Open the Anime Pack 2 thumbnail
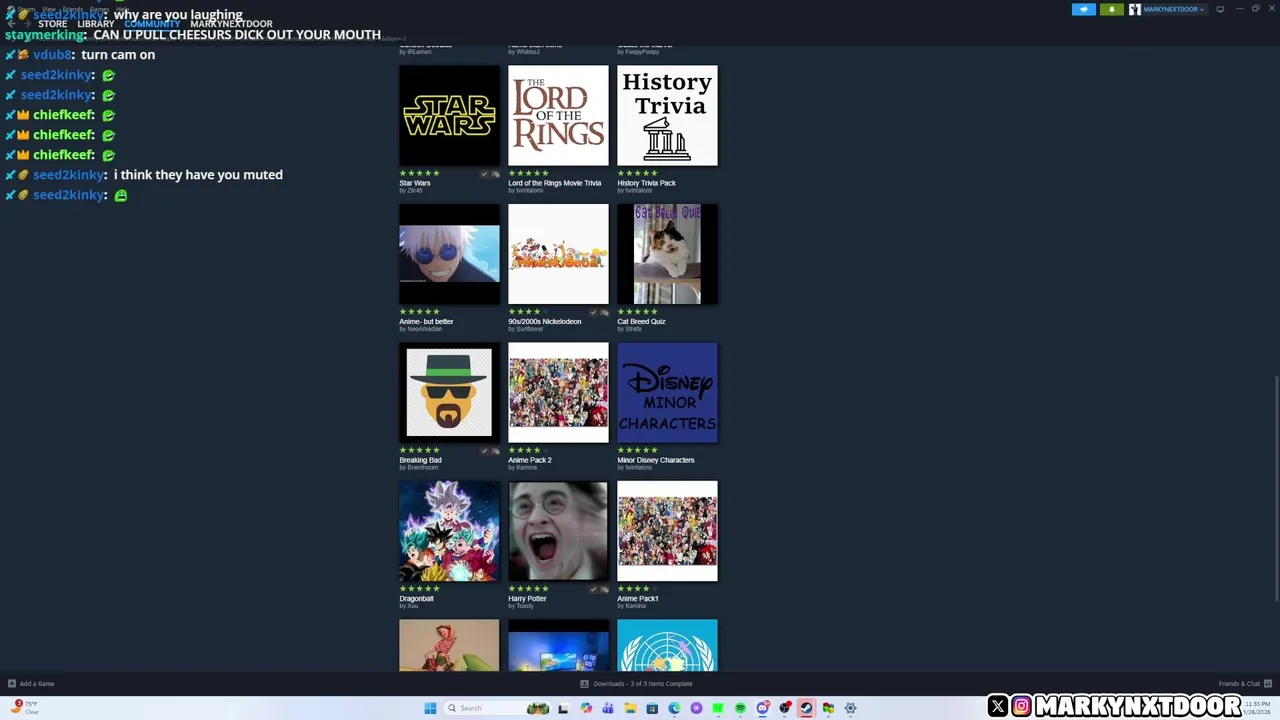Screen dimensions: 1280x720 (558, 392)
